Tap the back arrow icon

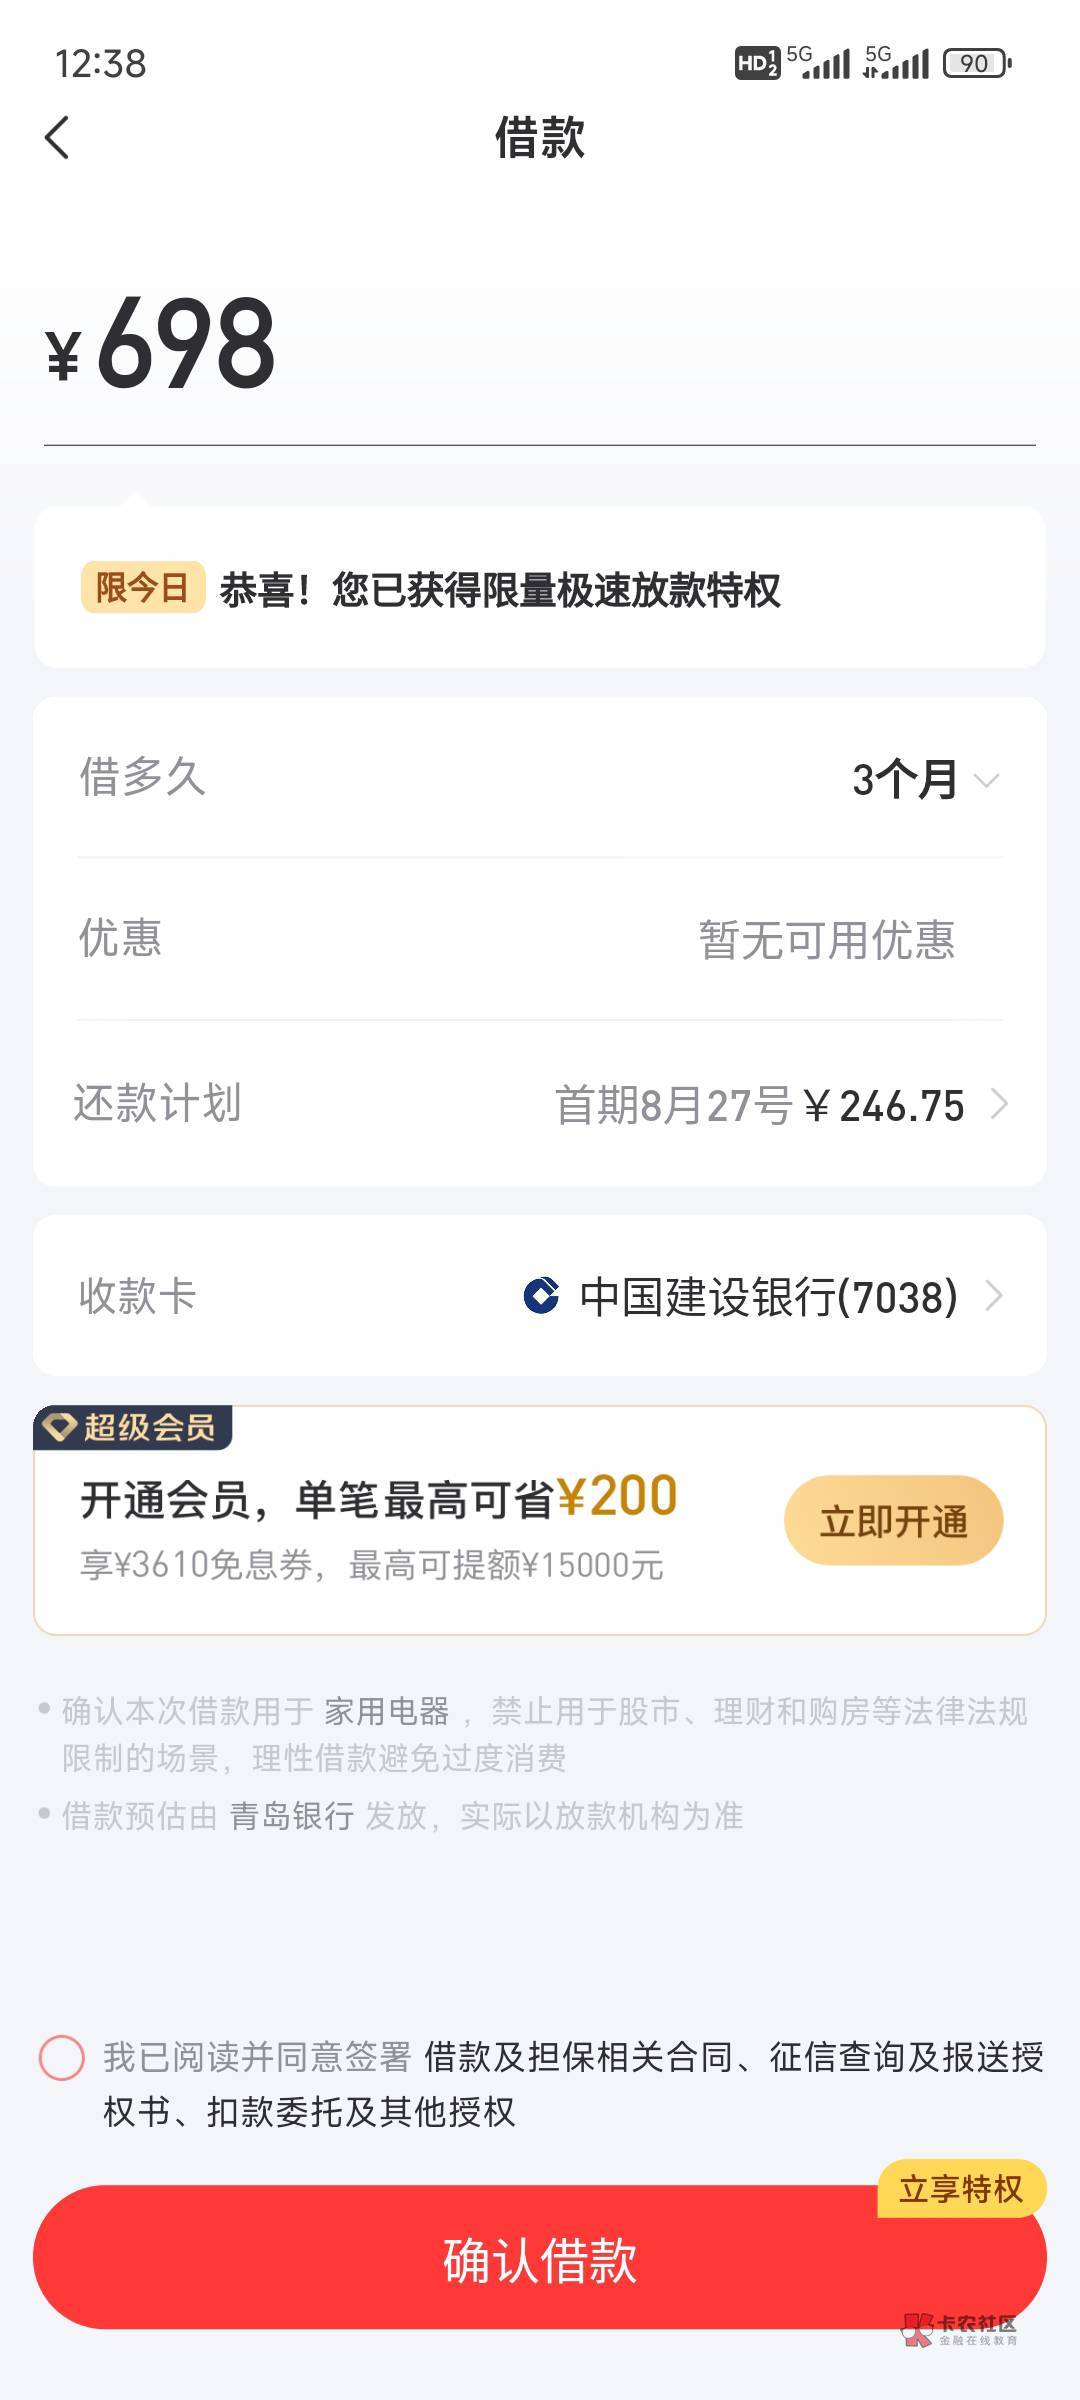pyautogui.click(x=58, y=138)
